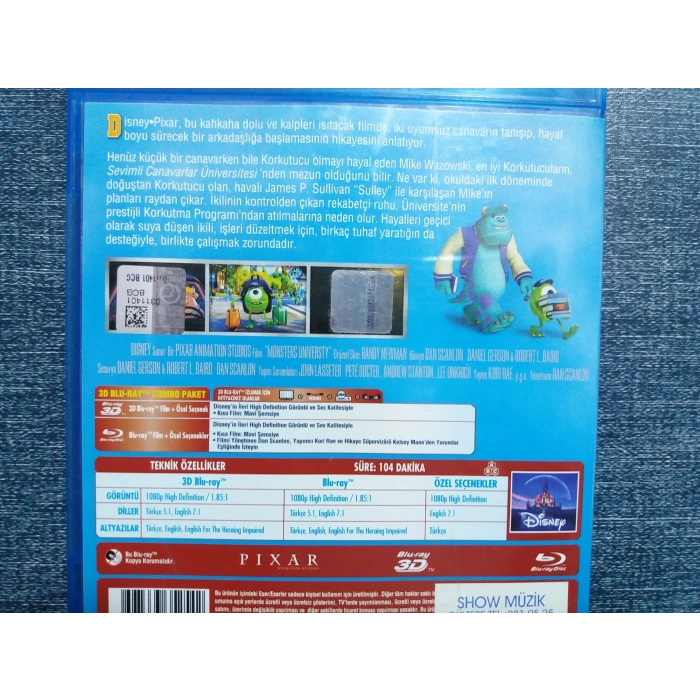Click the copy protection disc icon

click(113, 557)
